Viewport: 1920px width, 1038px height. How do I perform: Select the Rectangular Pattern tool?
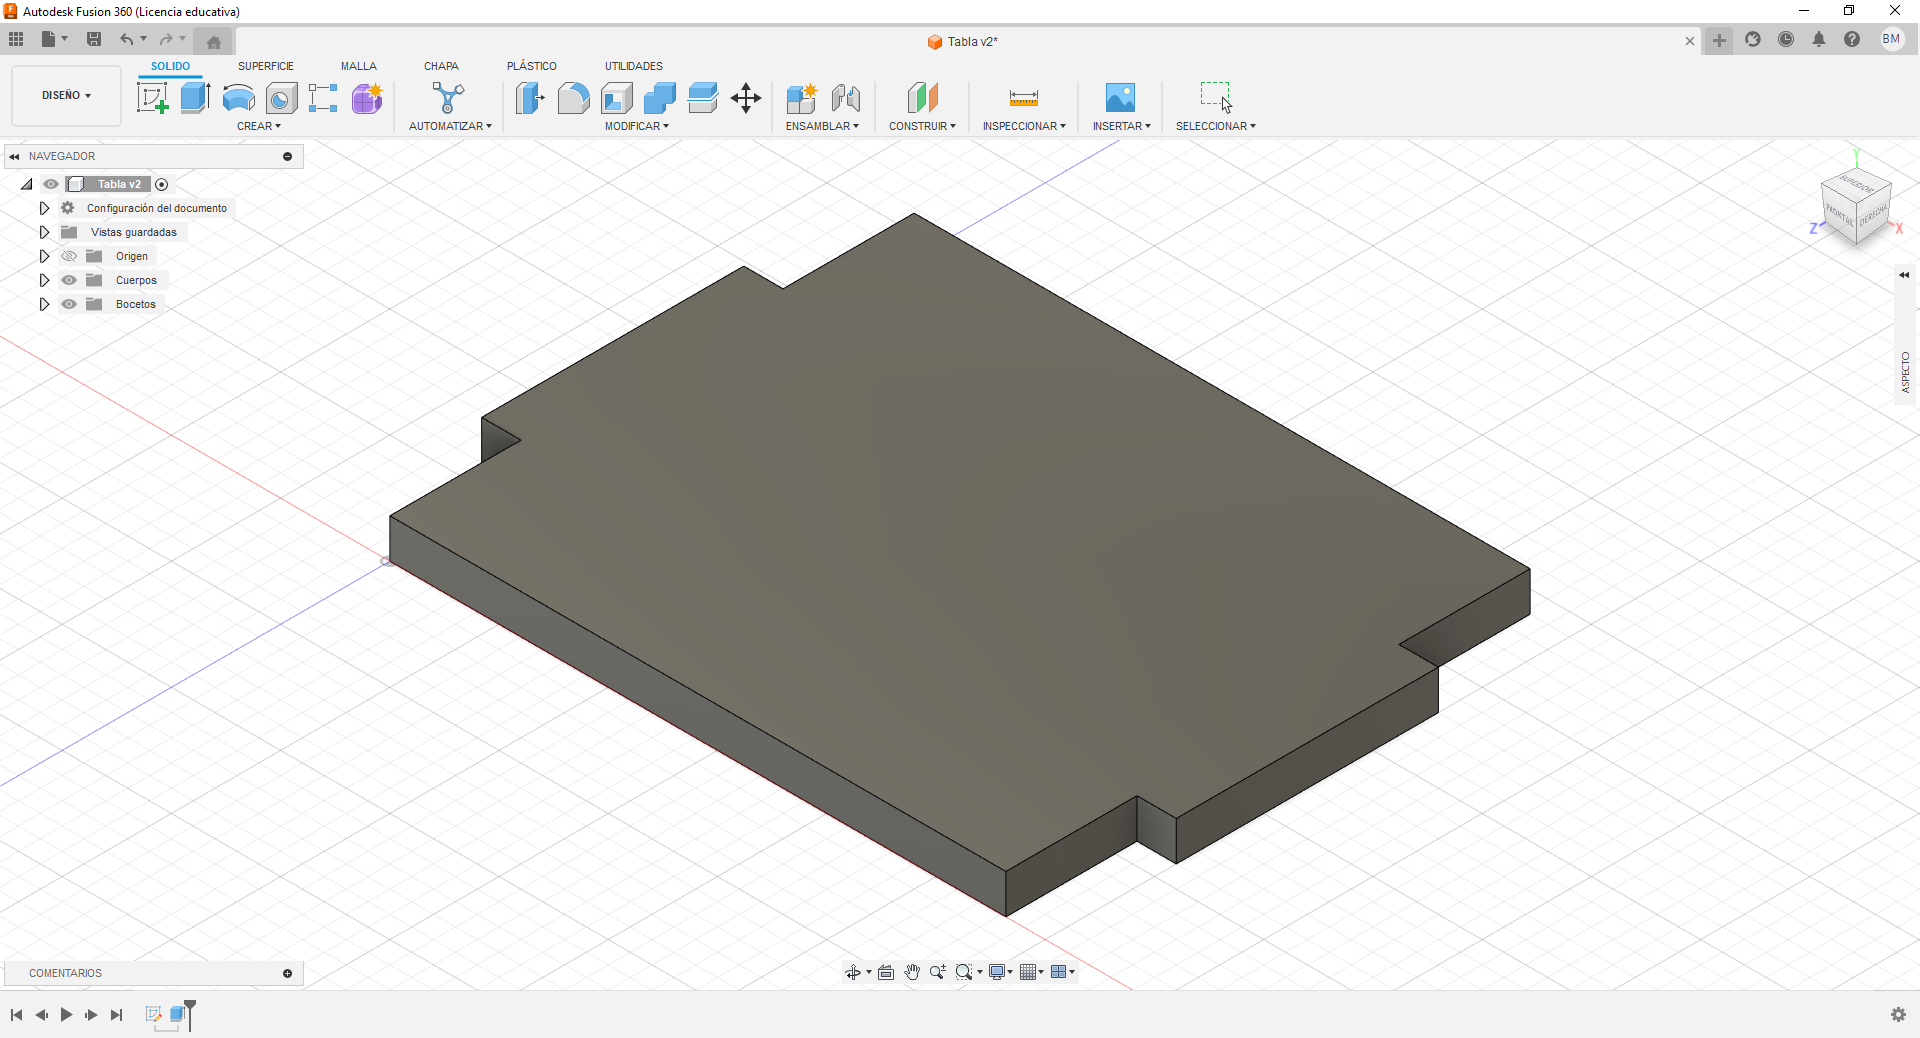[323, 98]
